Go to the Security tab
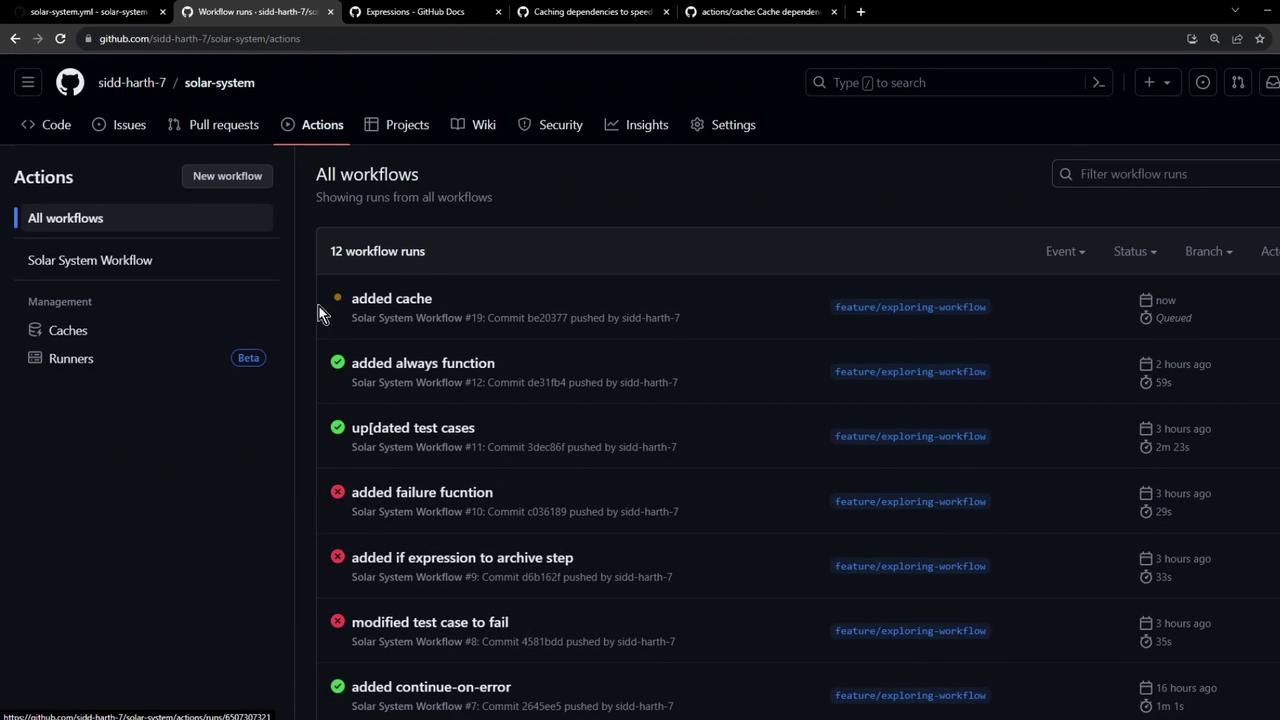 coord(550,125)
